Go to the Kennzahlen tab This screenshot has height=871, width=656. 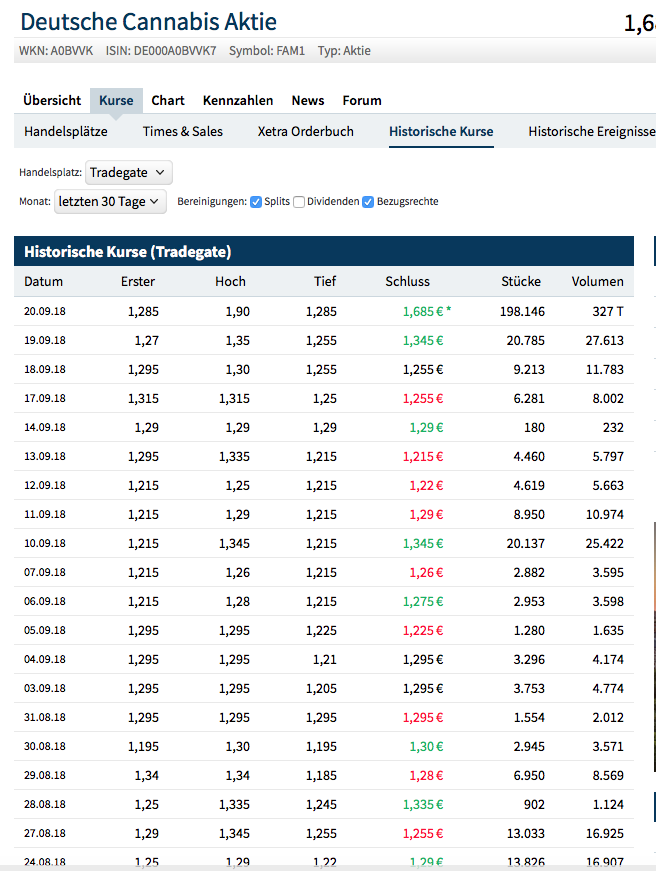(238, 101)
